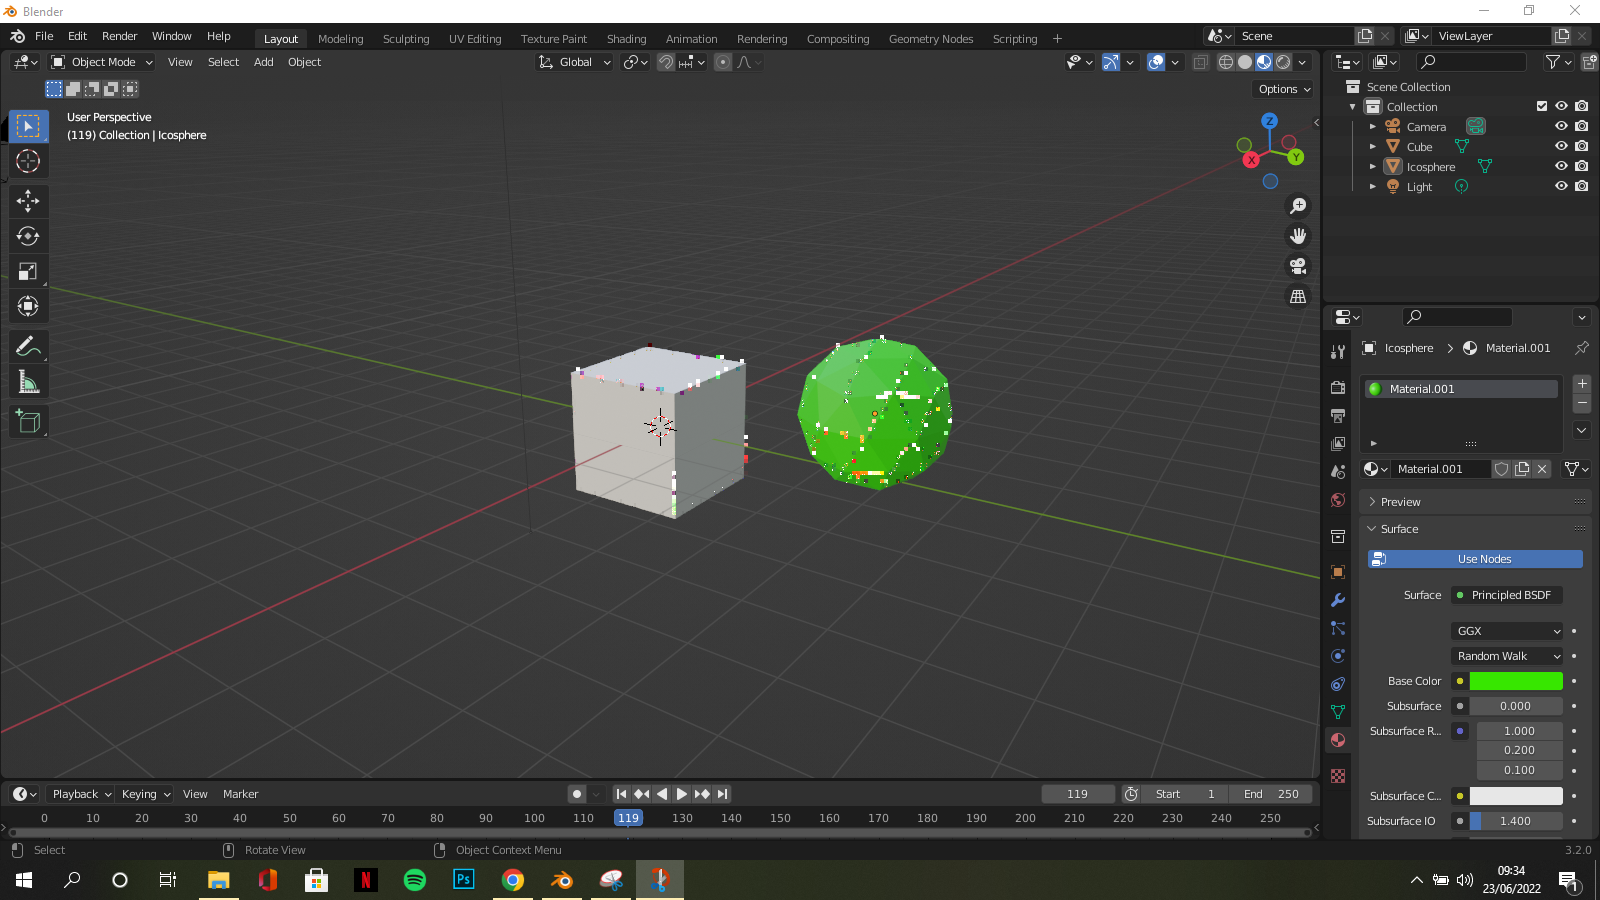
Task: Select the Measure tool
Action: [x=28, y=382]
